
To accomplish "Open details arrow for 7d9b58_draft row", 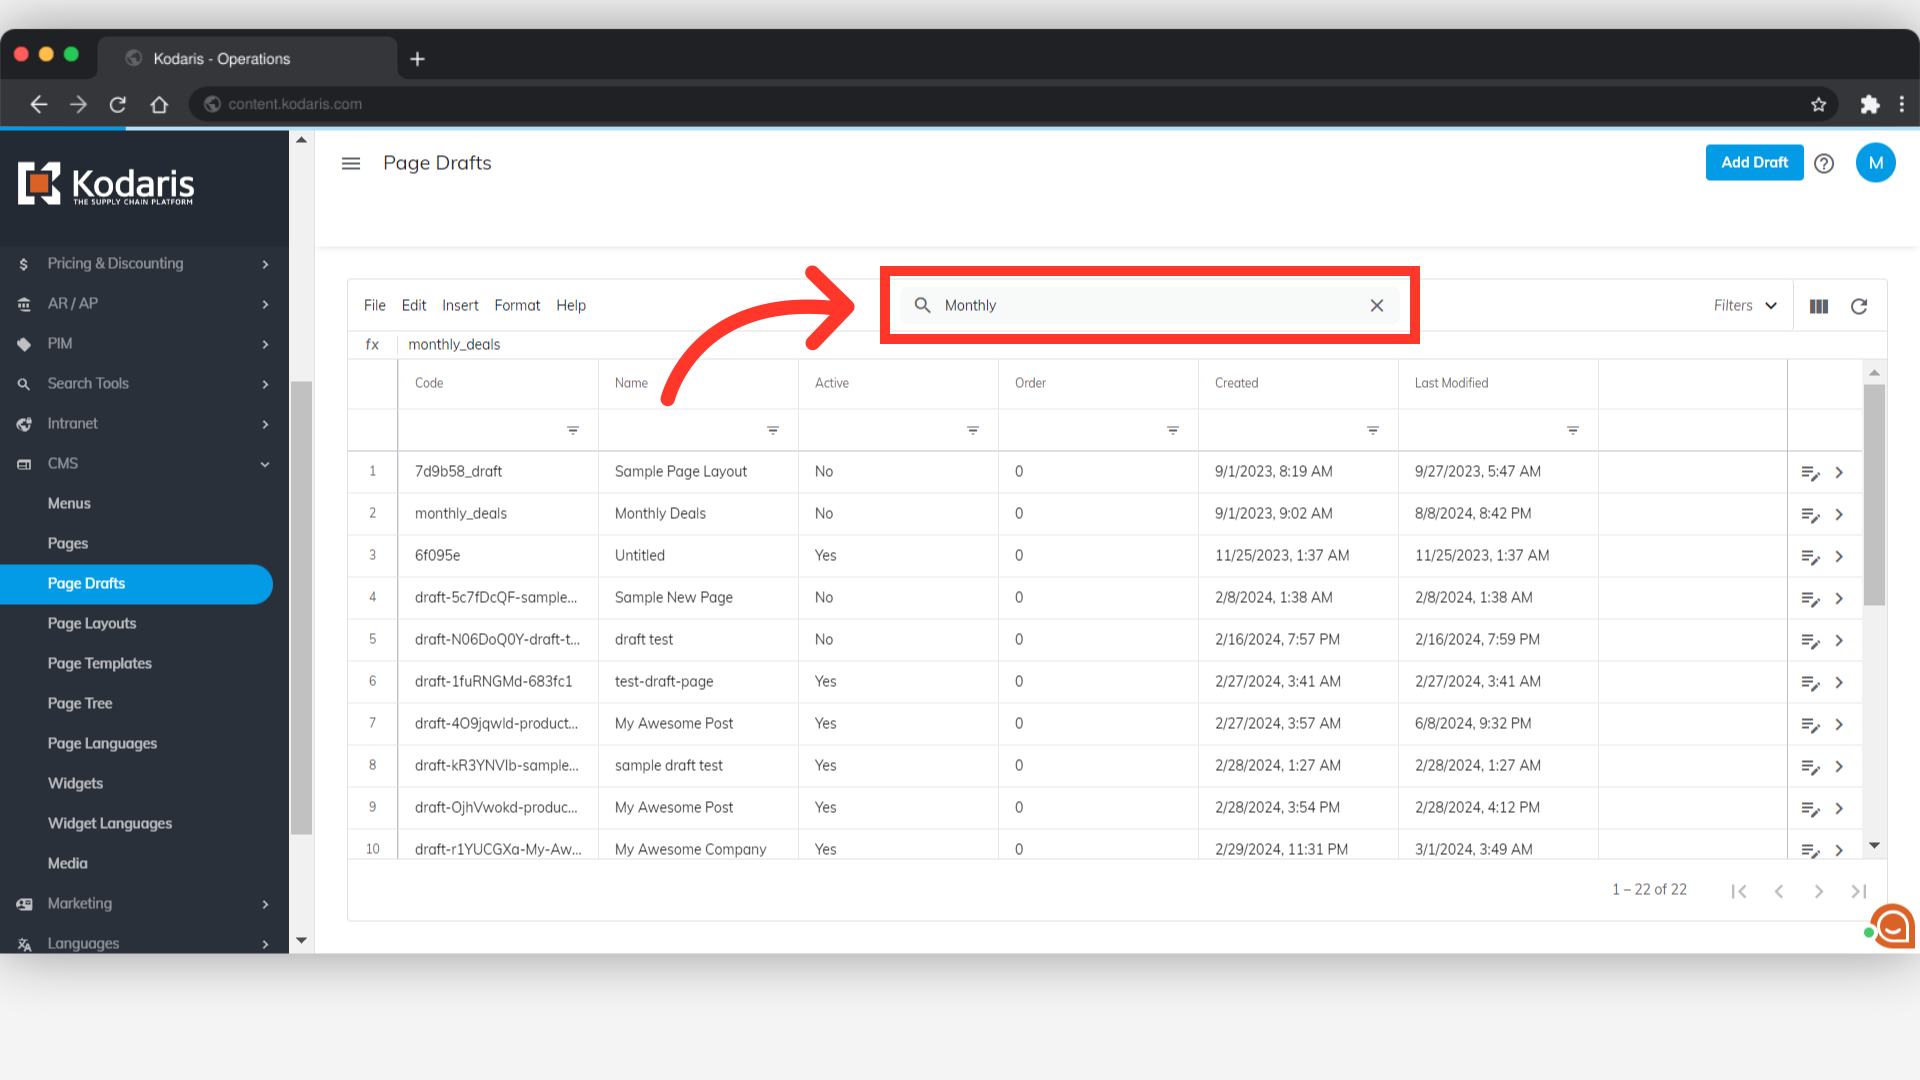I will pos(1839,472).
